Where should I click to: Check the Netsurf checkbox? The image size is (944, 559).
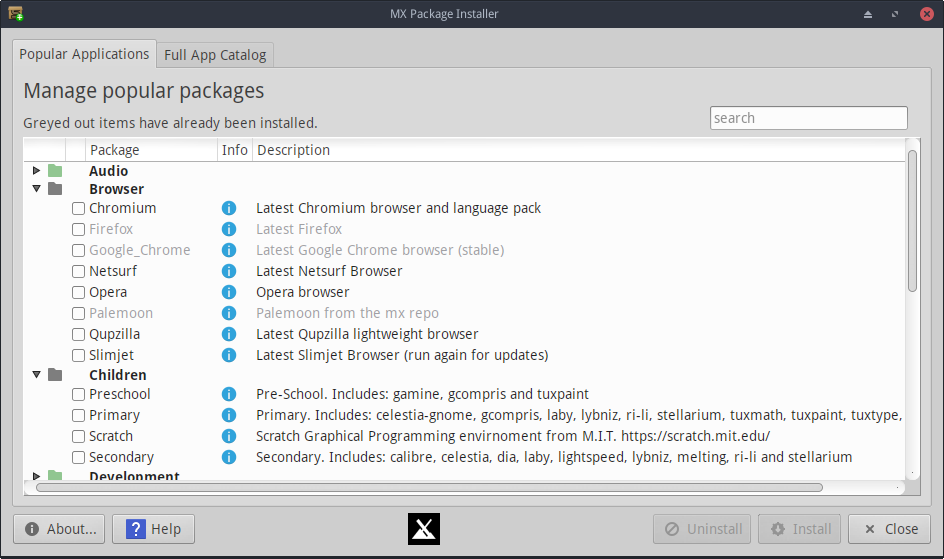[78, 272]
